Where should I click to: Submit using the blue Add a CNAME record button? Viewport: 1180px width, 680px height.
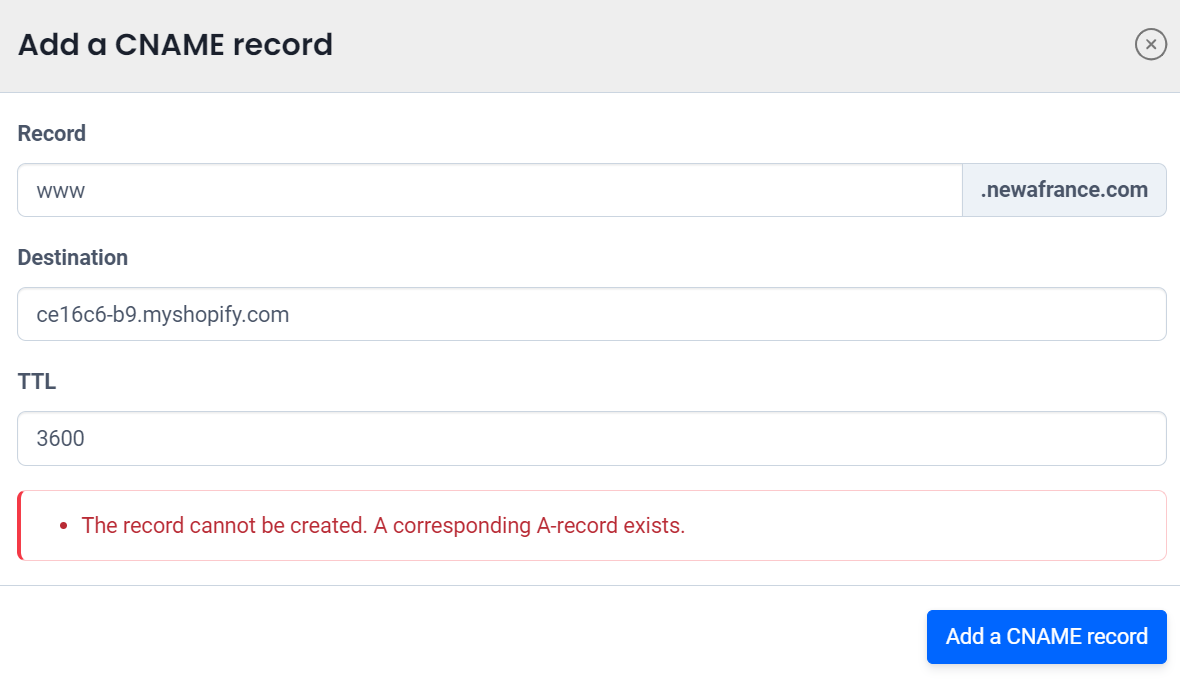(x=1046, y=637)
